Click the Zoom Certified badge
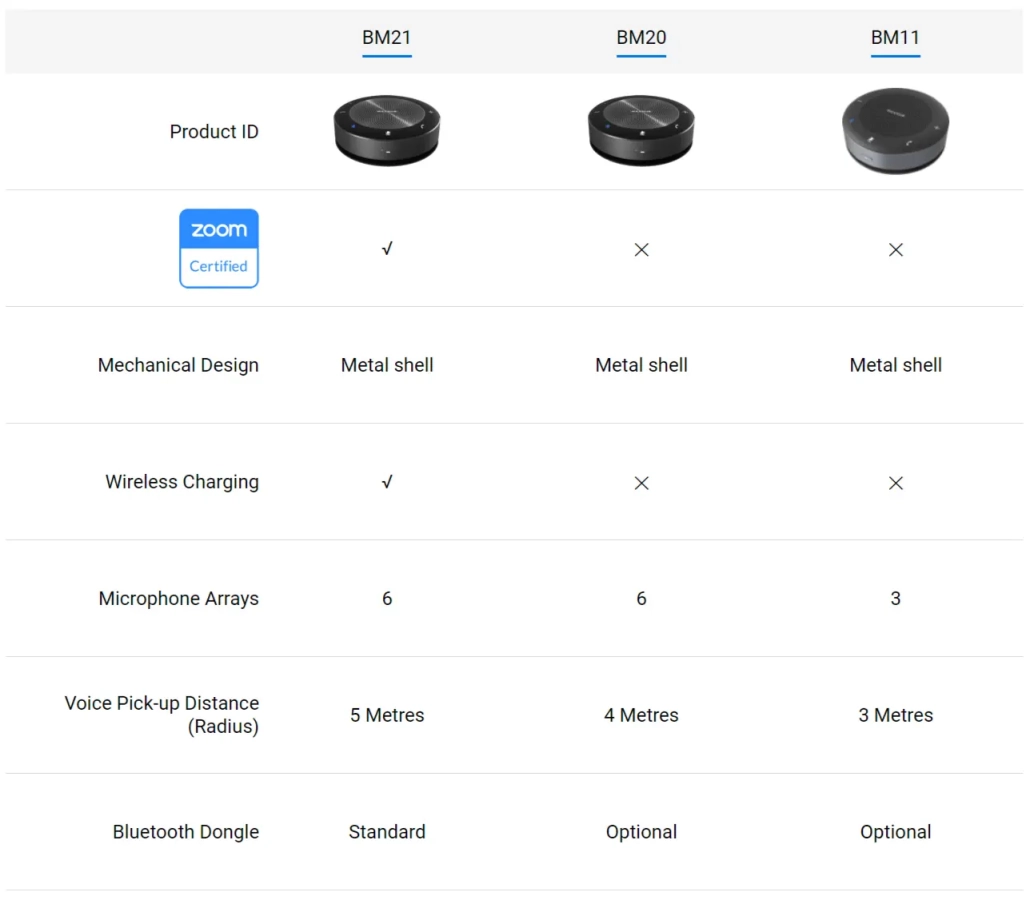This screenshot has height=908, width=1030. pyautogui.click(x=219, y=248)
